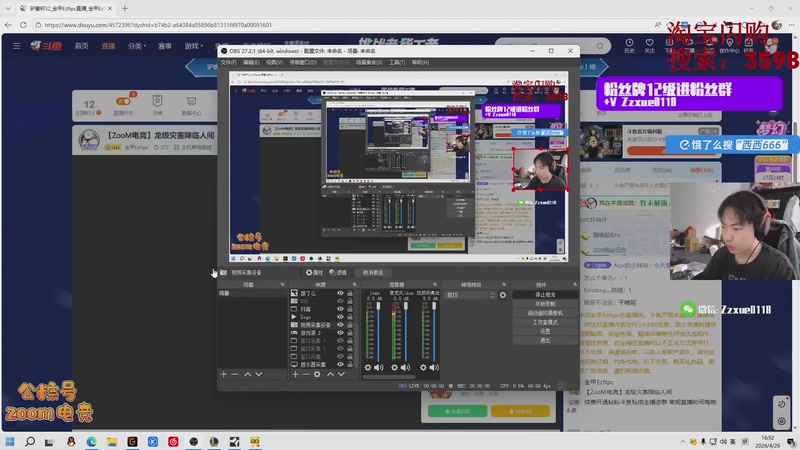This screenshot has width=800, height=450.
Task: Remove scene with minus icon
Action: pyautogui.click(x=235, y=374)
